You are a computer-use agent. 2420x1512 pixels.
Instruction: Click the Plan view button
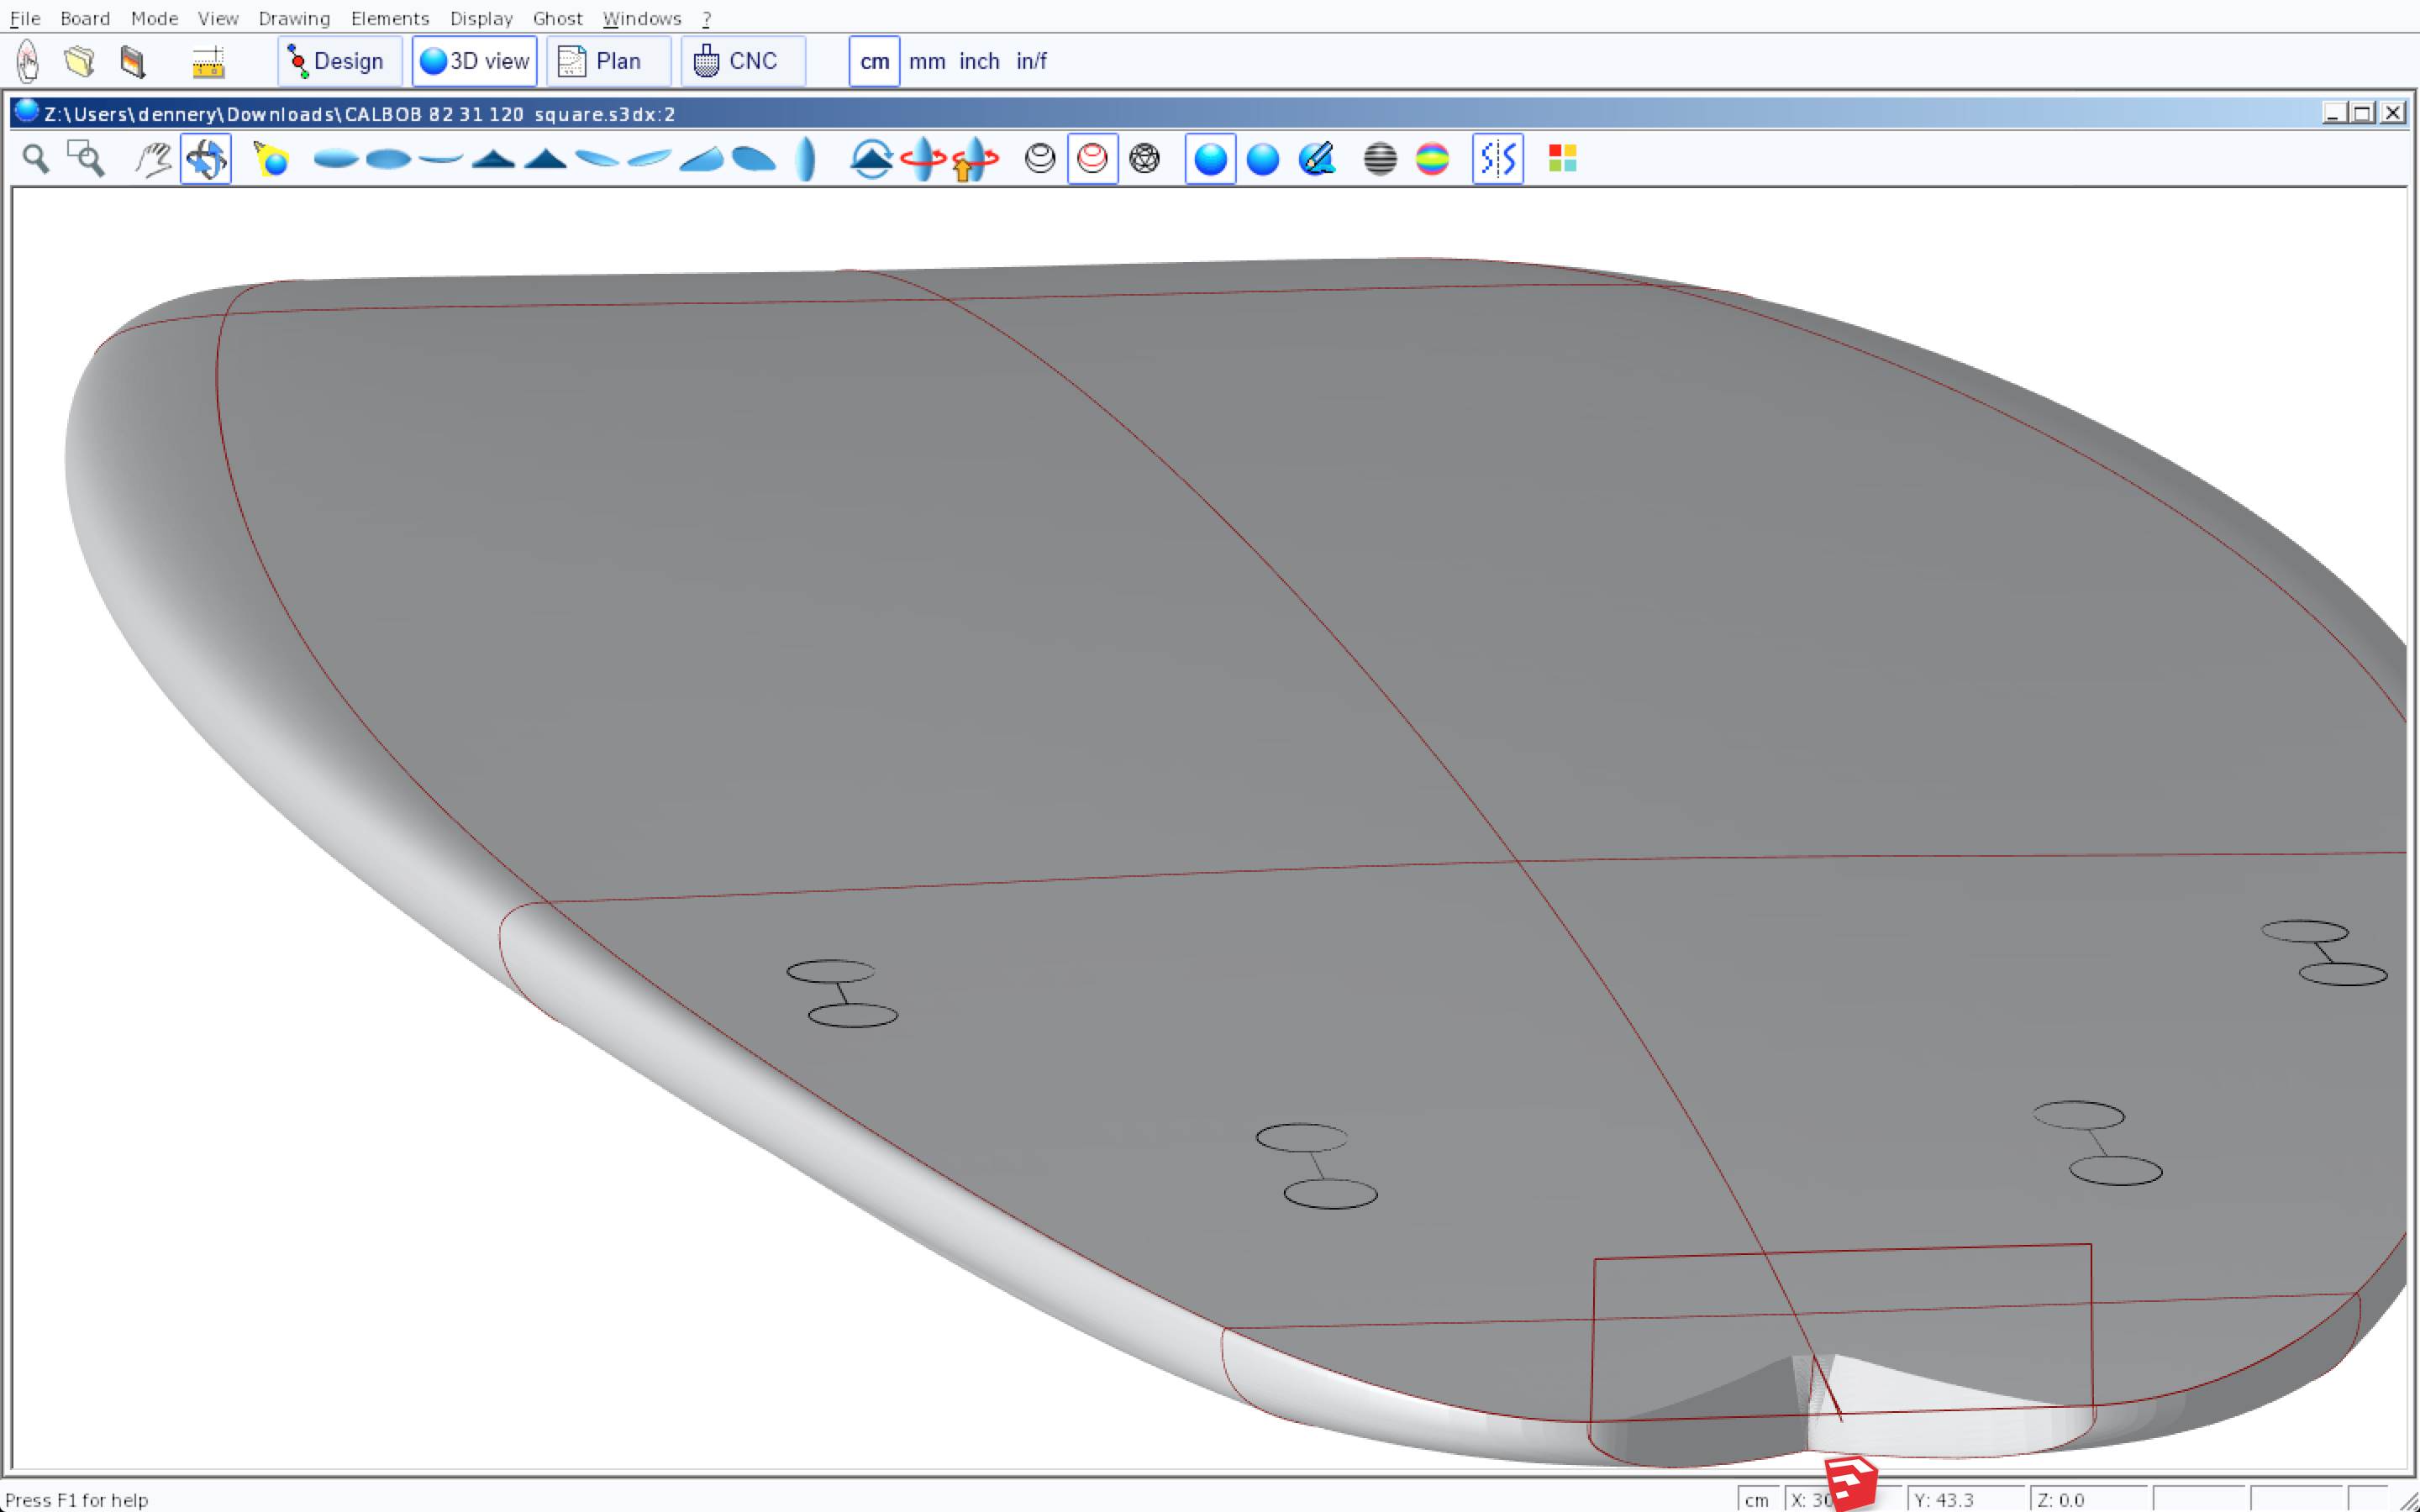click(x=607, y=61)
